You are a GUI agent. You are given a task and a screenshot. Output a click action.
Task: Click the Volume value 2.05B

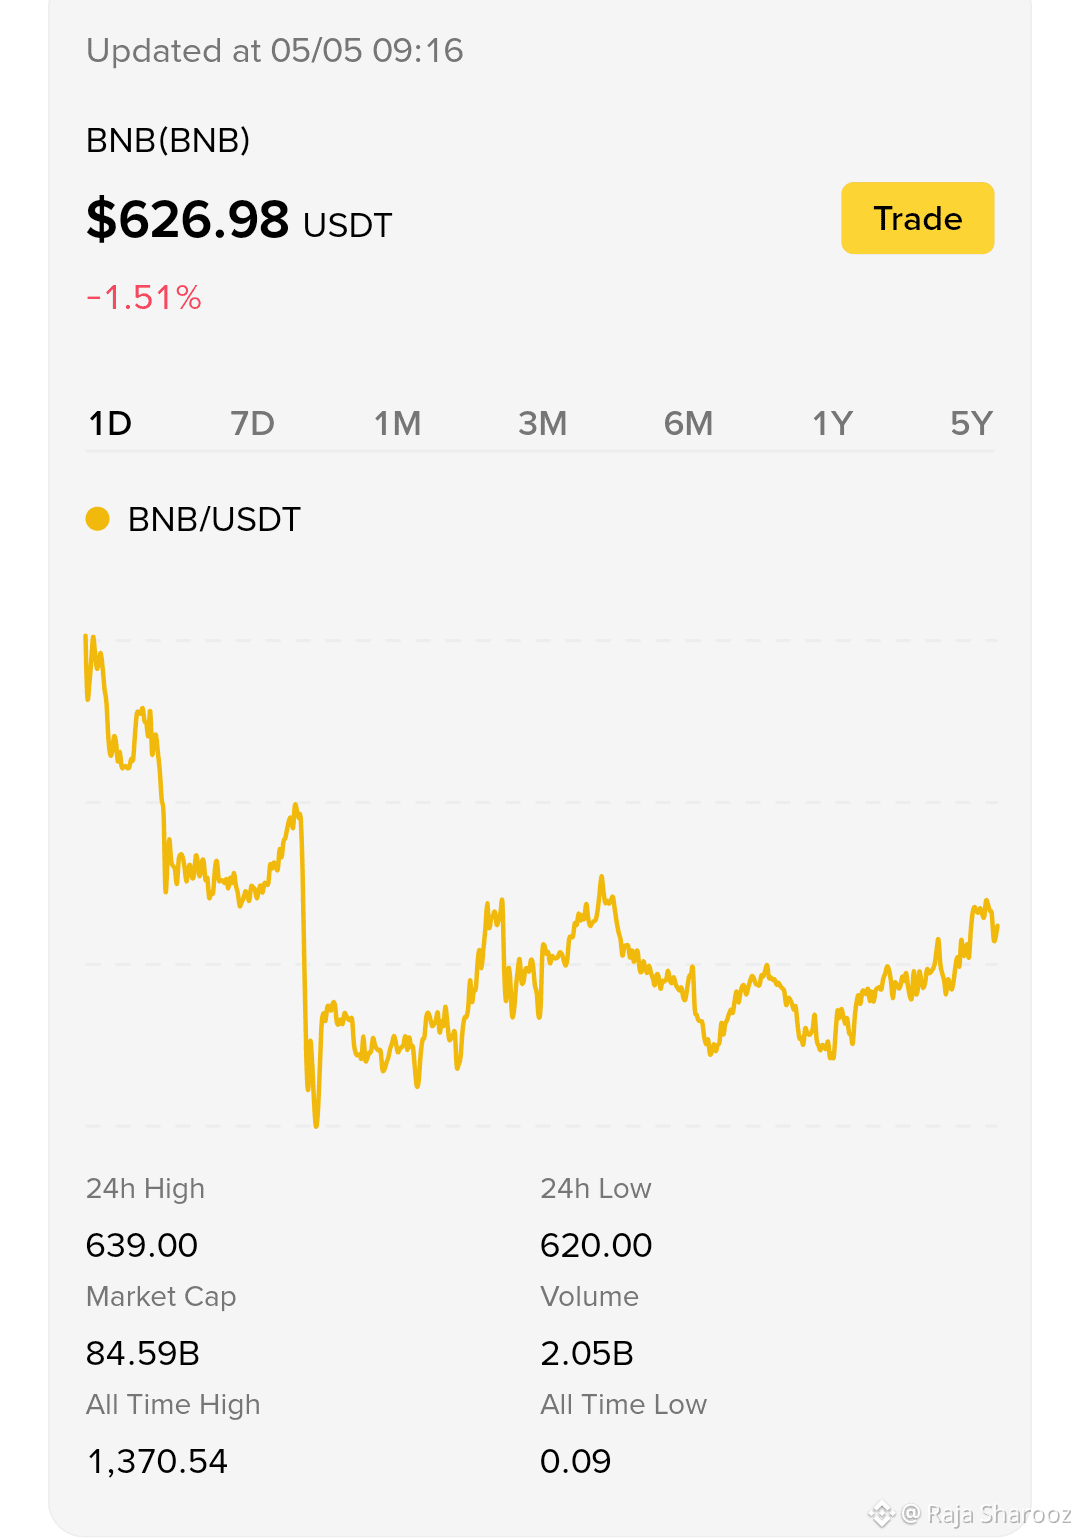pos(587,1354)
